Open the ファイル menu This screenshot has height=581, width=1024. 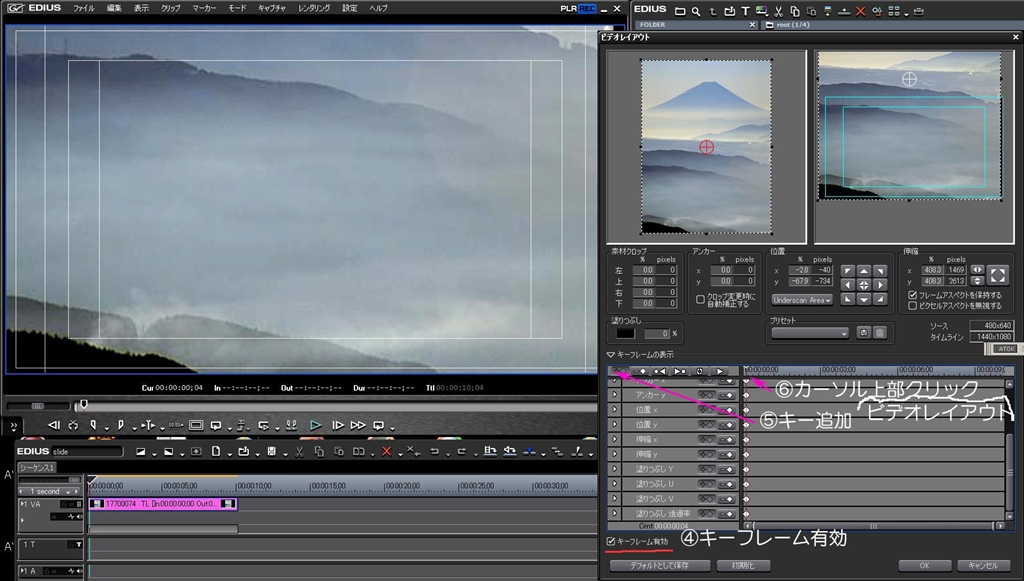click(83, 7)
